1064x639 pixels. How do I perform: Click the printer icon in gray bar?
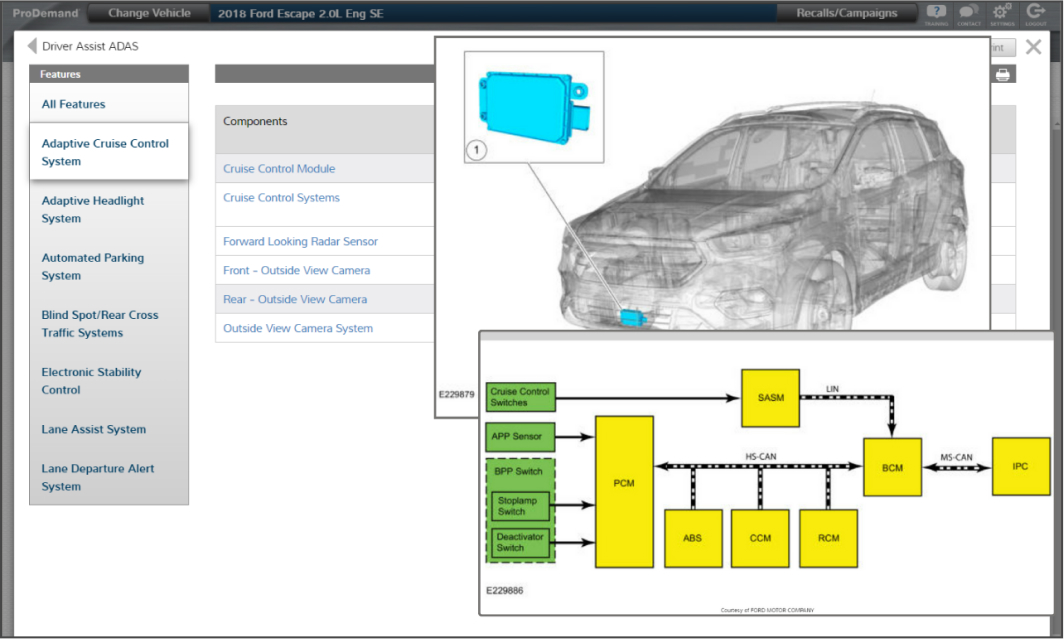1002,74
